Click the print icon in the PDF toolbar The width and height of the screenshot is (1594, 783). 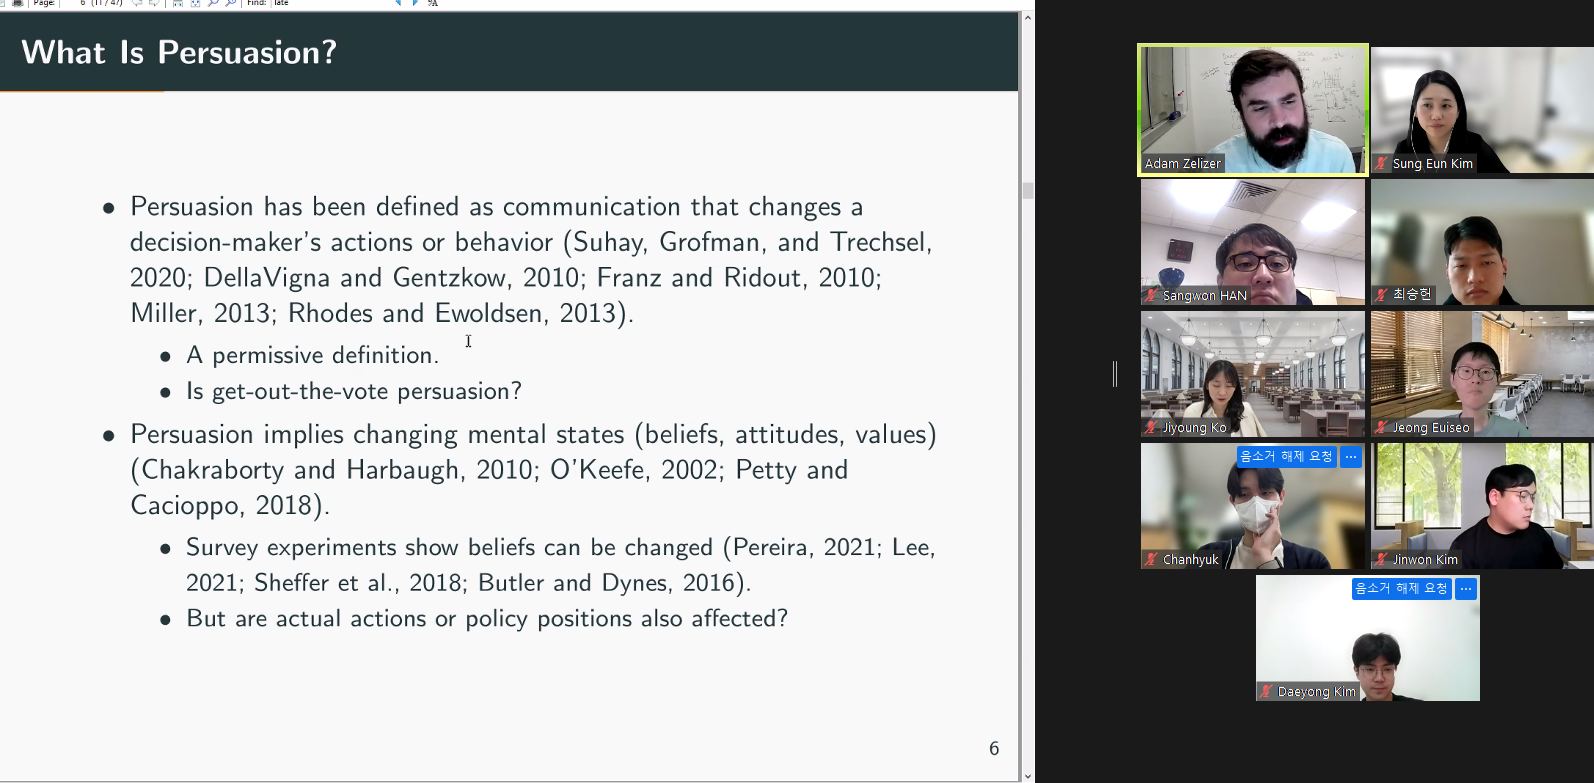[x=18, y=3]
